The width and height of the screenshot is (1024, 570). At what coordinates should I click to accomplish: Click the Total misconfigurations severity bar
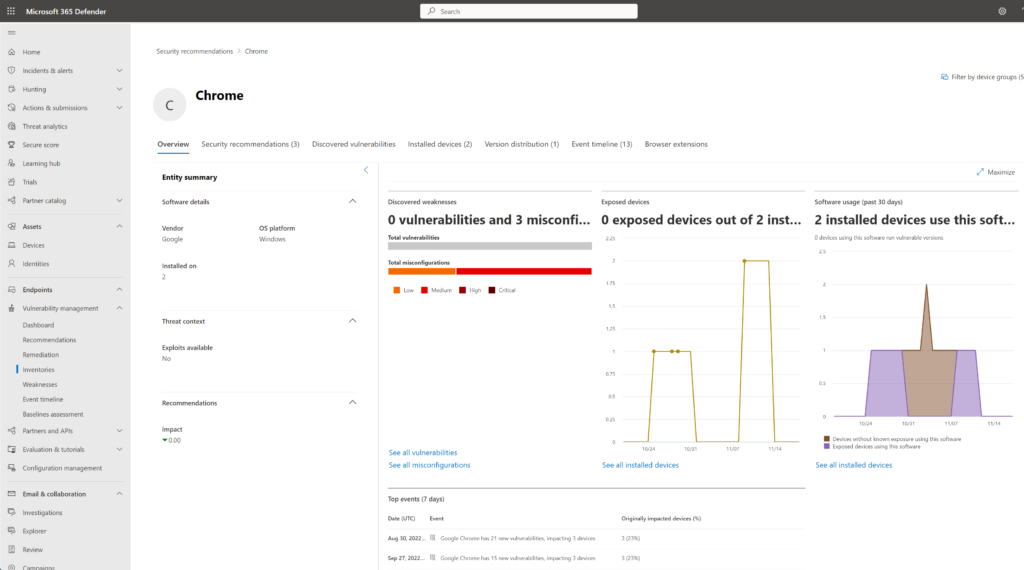(x=490, y=271)
